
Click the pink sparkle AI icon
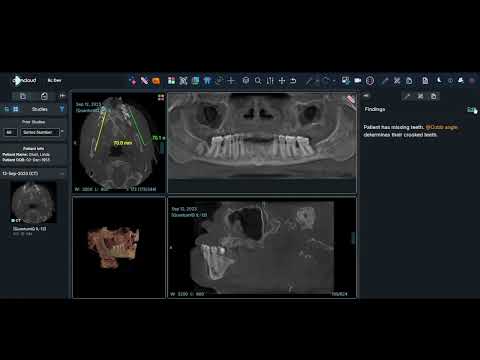(x=133, y=81)
